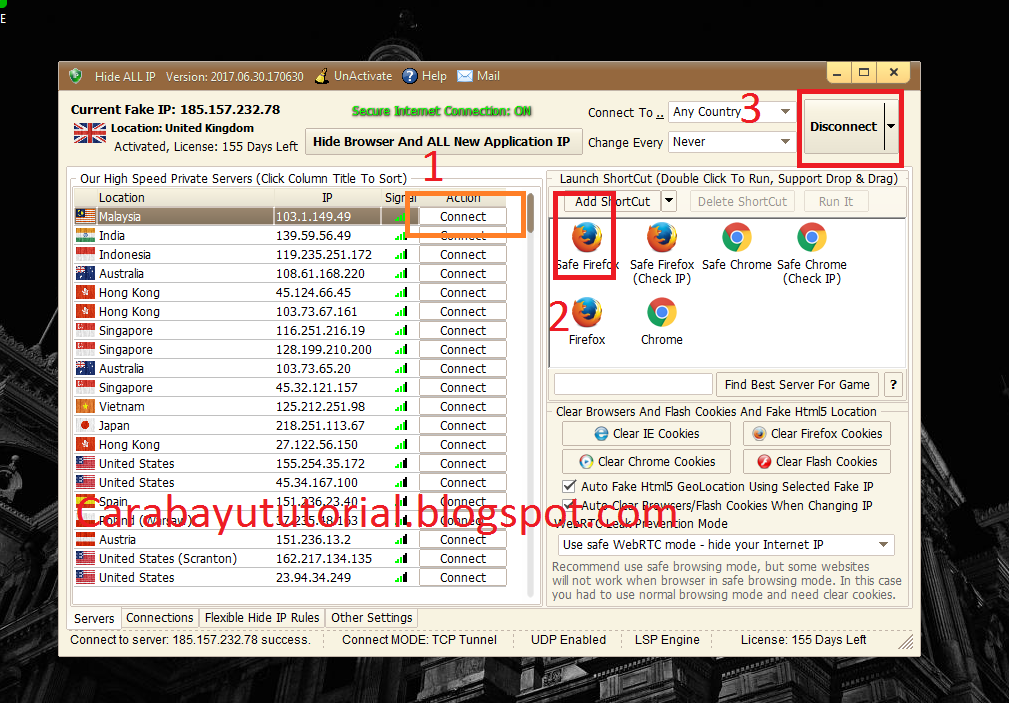
Task: Click Connect MODE: TCP Tunnel status text
Action: 419,640
